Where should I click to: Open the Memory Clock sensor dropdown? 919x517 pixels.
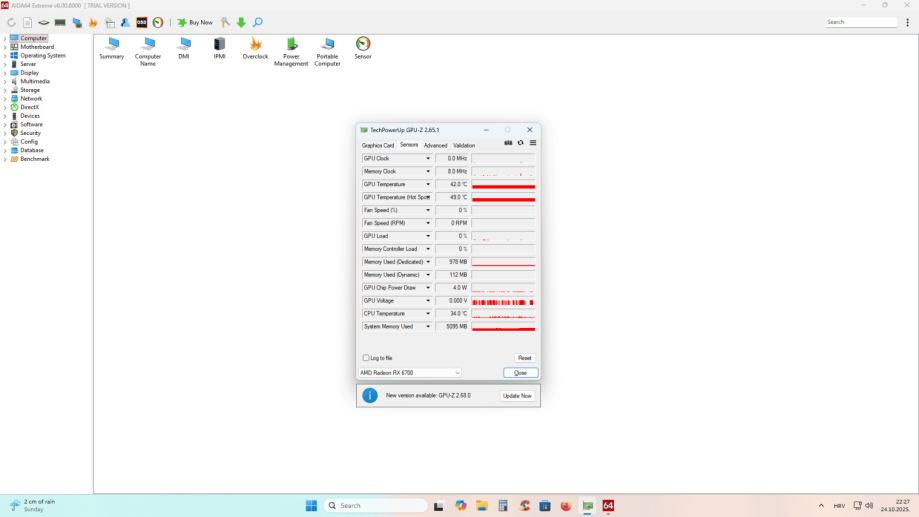click(x=428, y=171)
